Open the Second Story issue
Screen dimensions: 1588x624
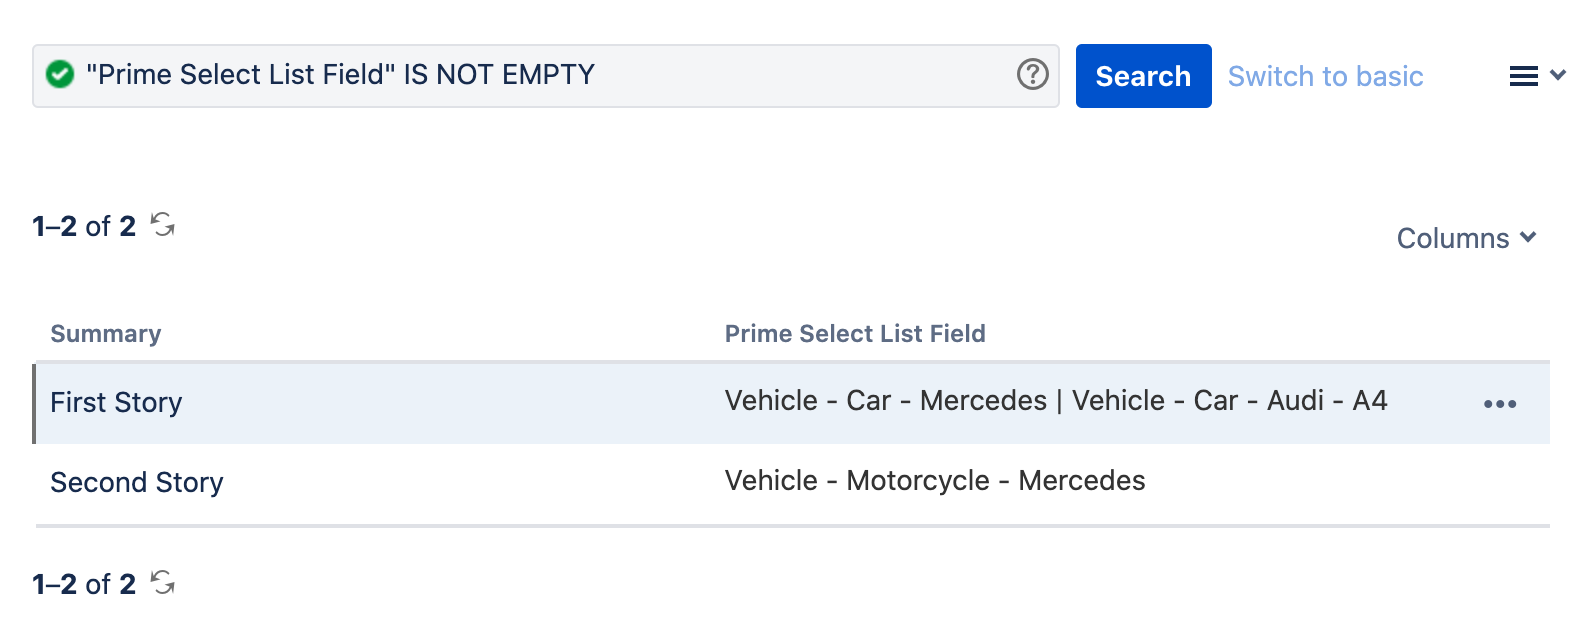pyautogui.click(x=137, y=482)
